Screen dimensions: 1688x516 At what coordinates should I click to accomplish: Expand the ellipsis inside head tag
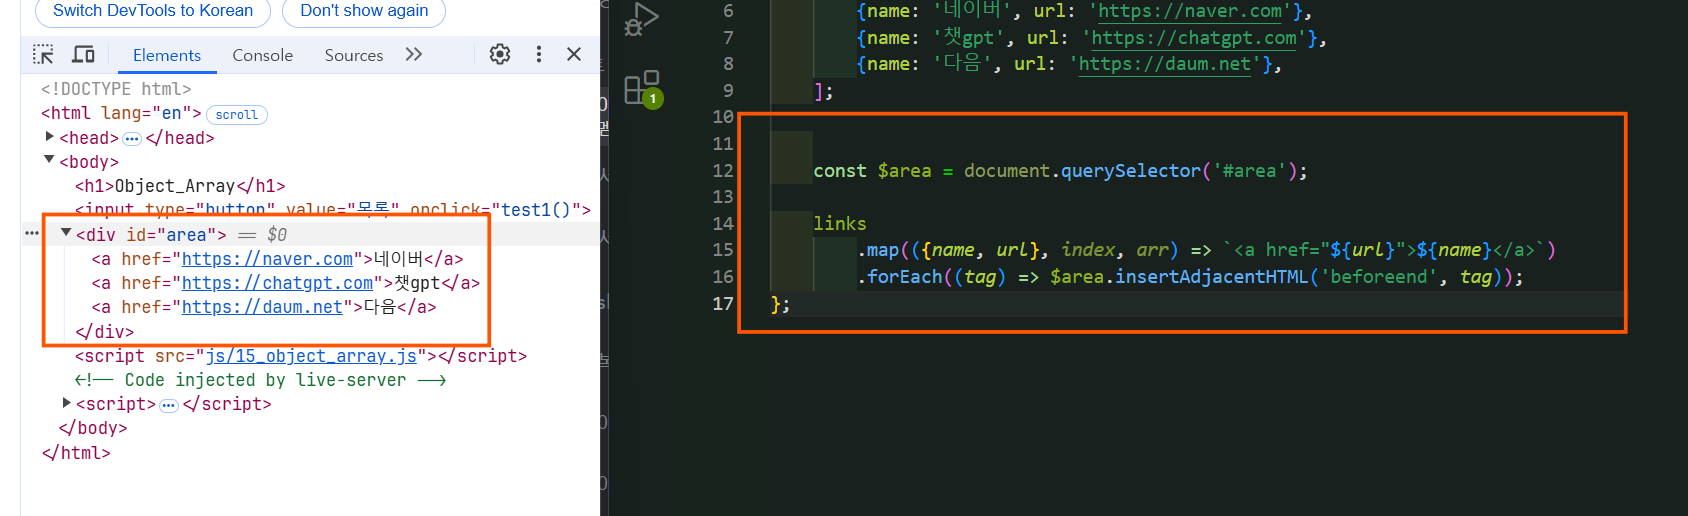click(x=132, y=139)
